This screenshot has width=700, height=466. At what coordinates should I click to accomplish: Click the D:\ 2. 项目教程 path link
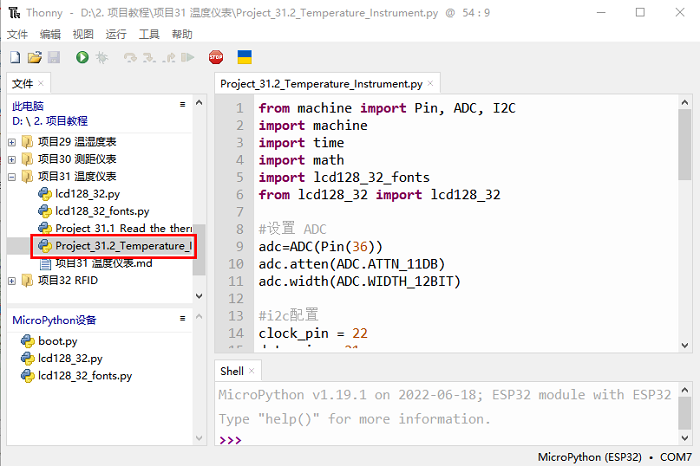[50, 120]
